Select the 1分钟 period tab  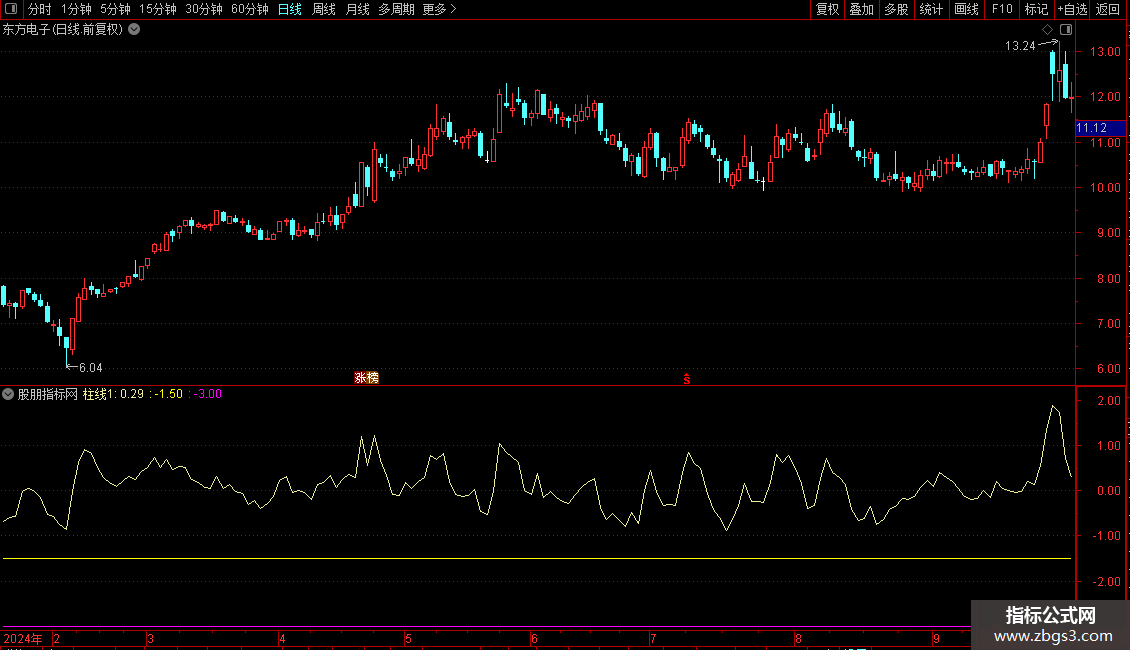click(x=76, y=9)
